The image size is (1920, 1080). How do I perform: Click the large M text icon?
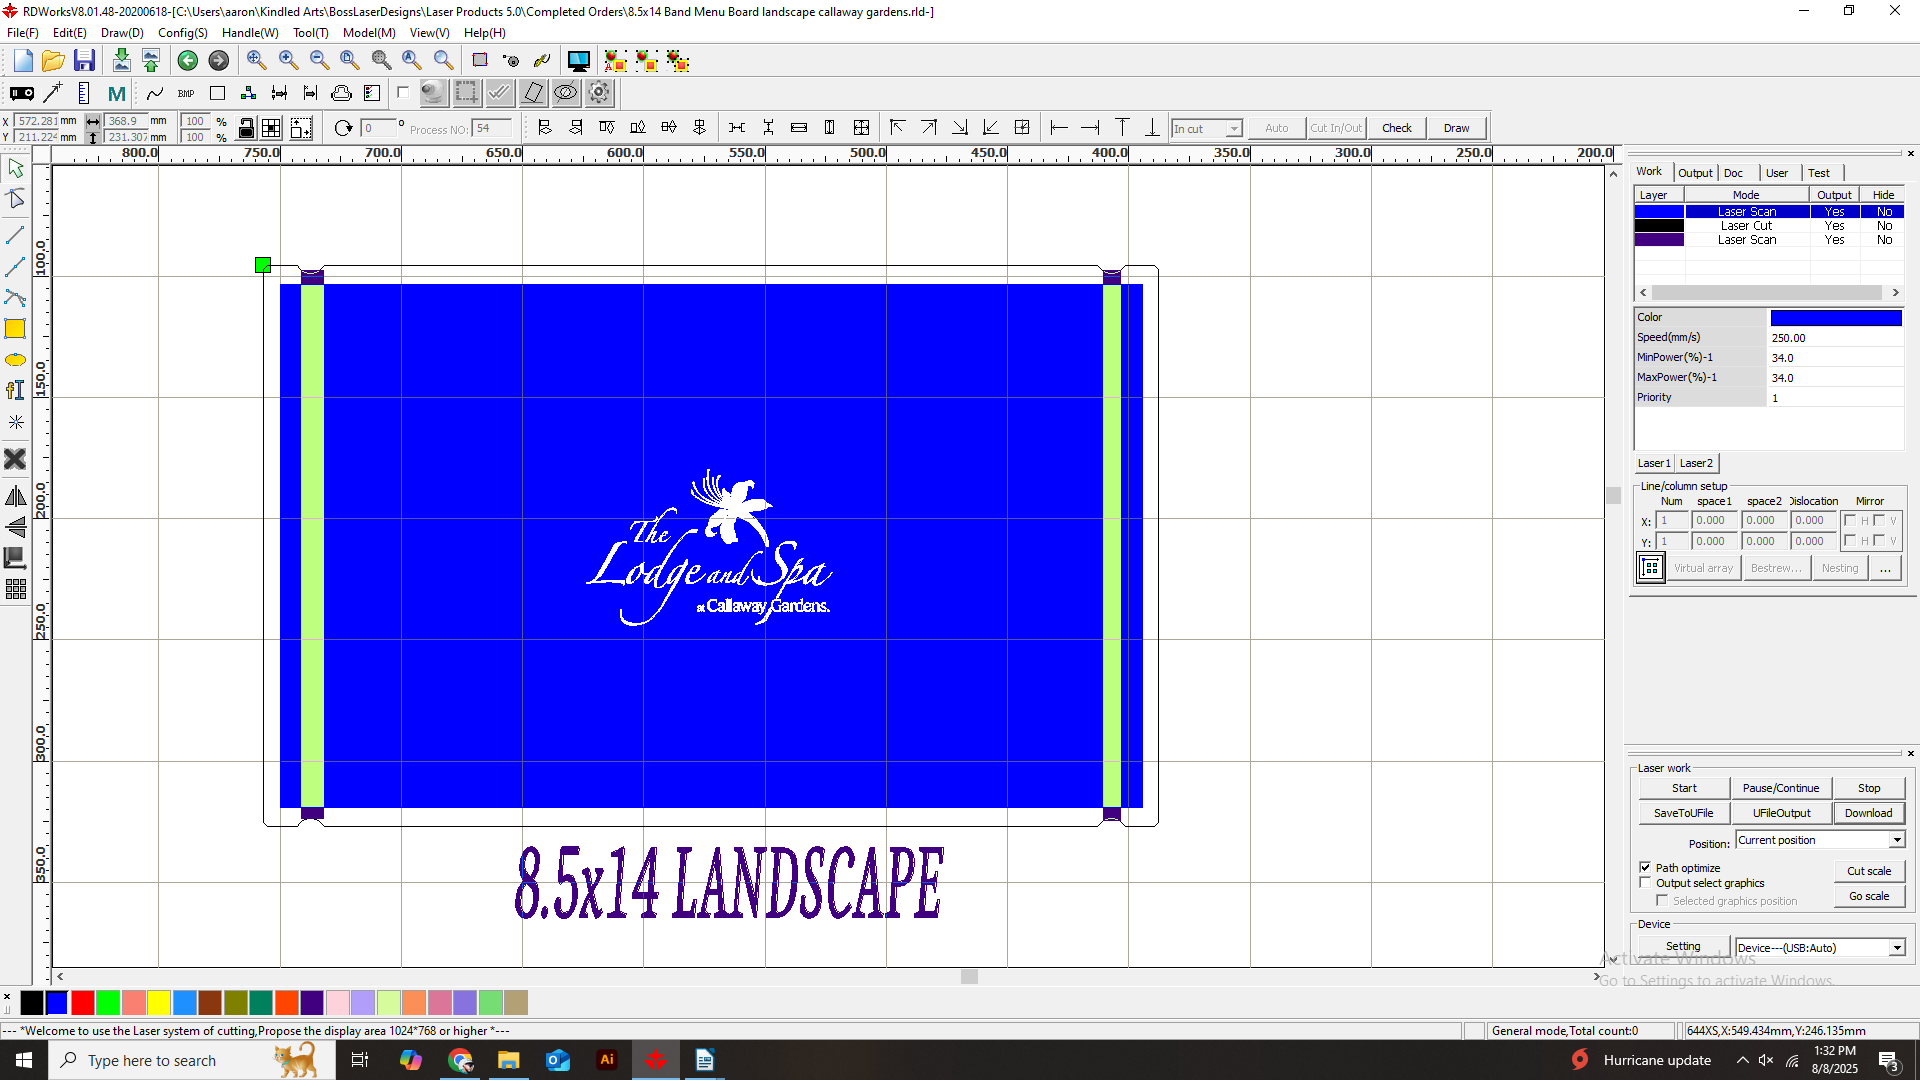116,93
